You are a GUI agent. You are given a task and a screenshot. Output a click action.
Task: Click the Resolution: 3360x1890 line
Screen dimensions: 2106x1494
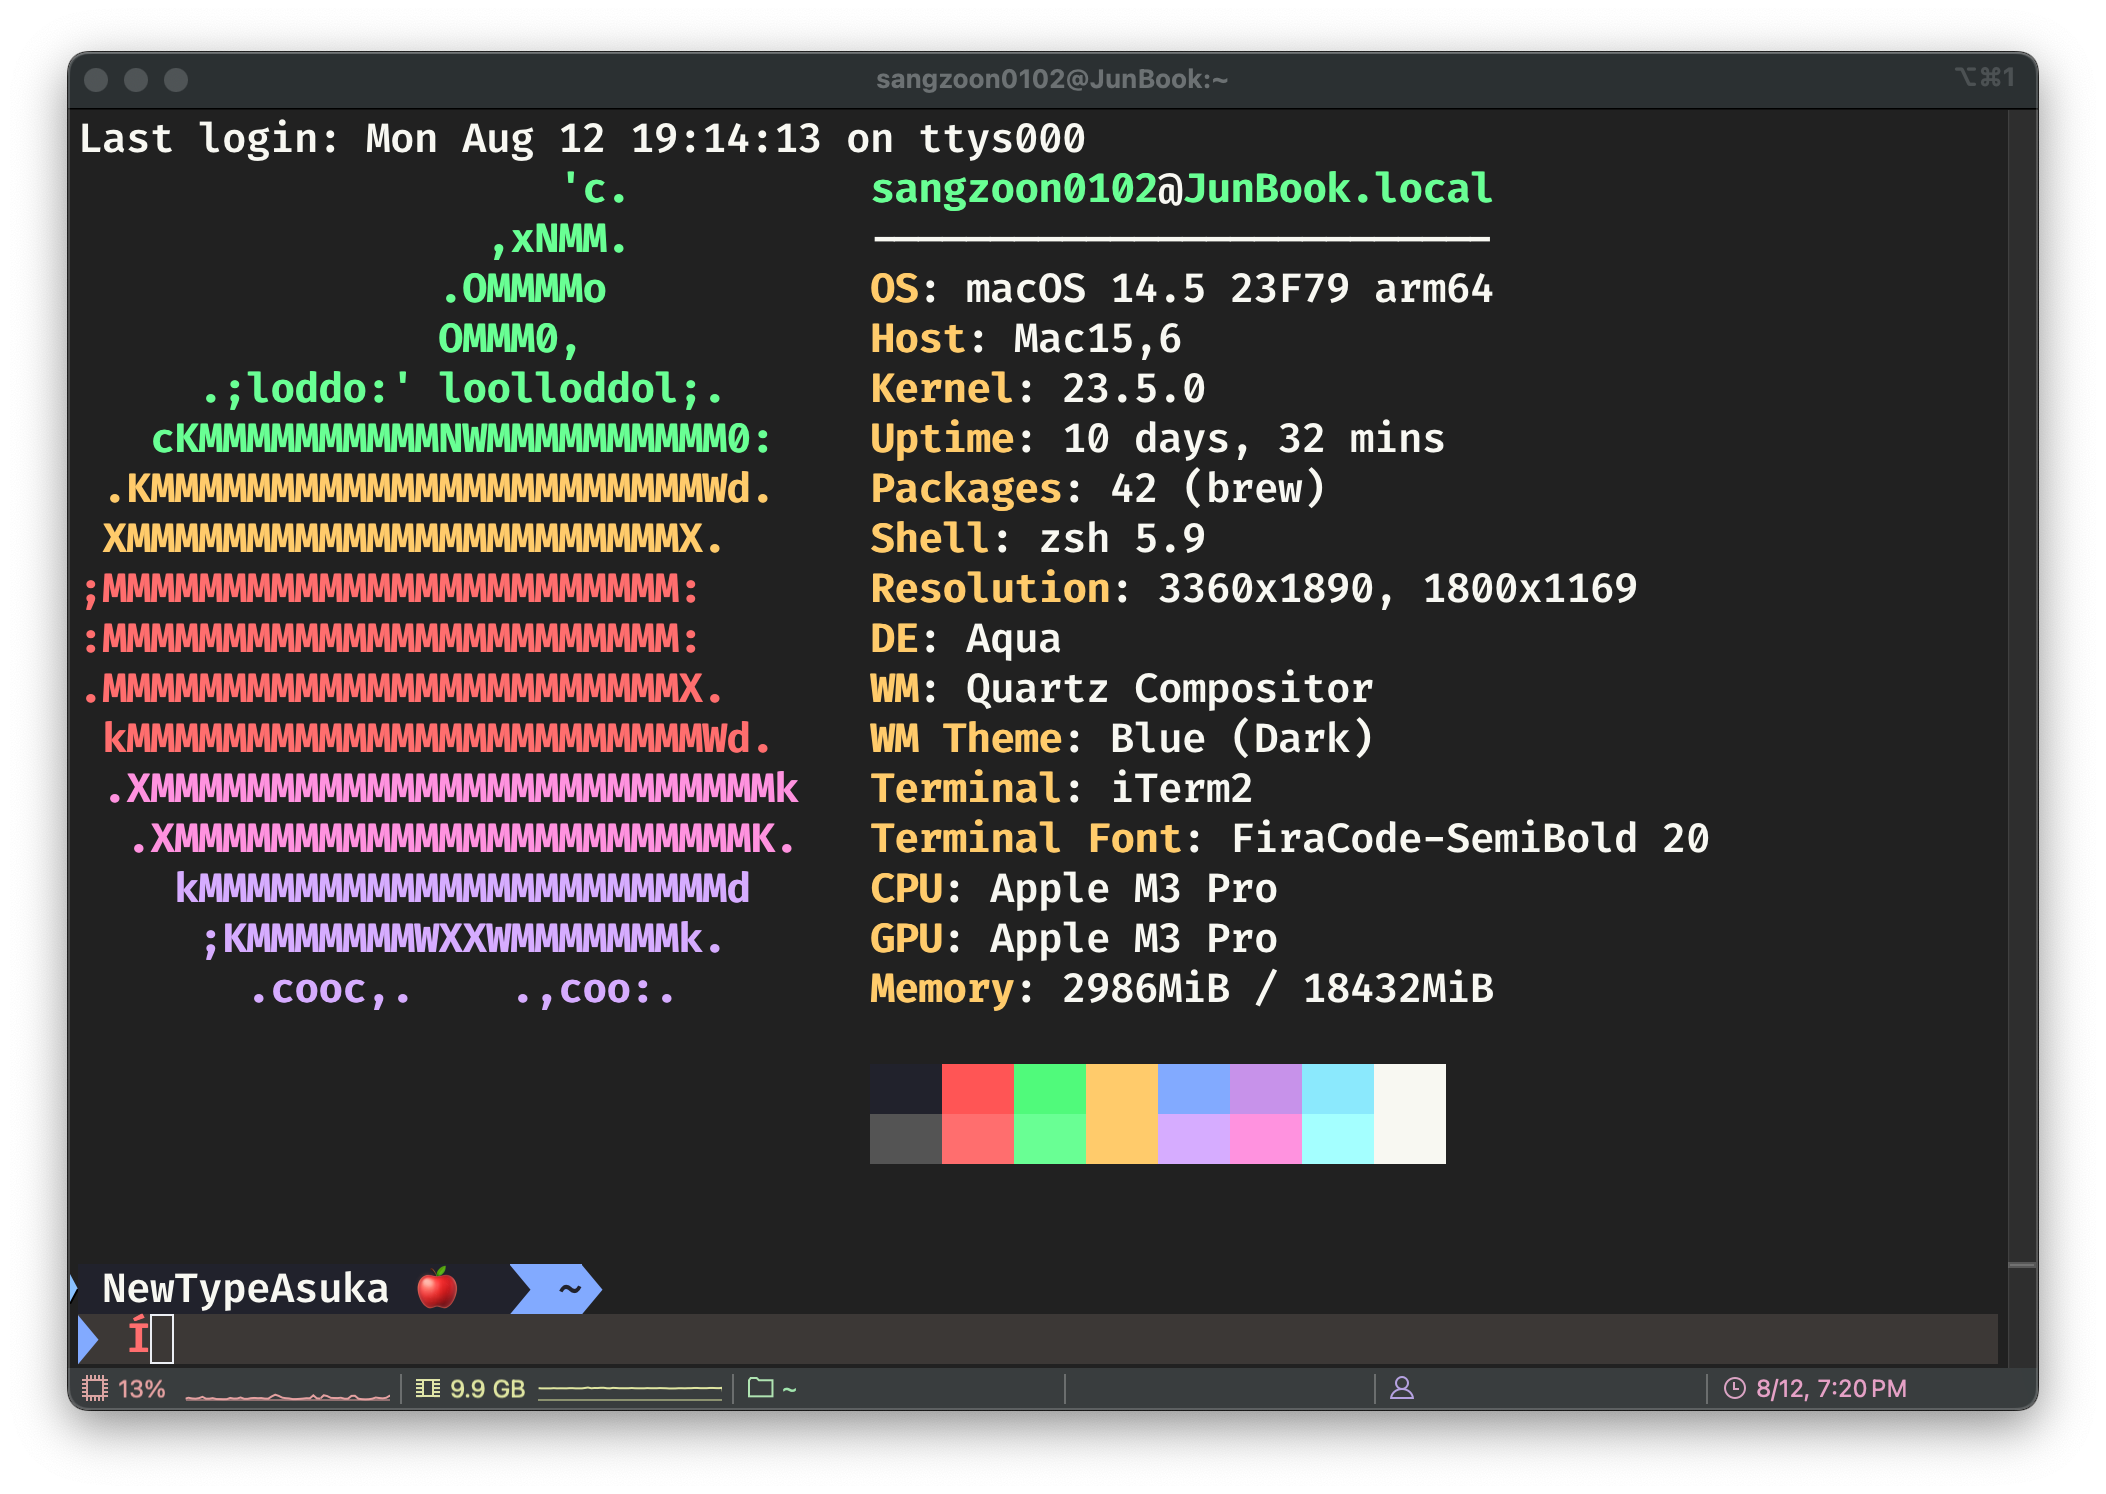1254,589
